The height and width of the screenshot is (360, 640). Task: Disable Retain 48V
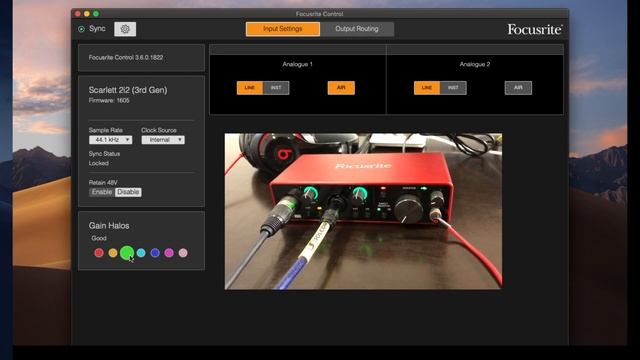(128, 192)
